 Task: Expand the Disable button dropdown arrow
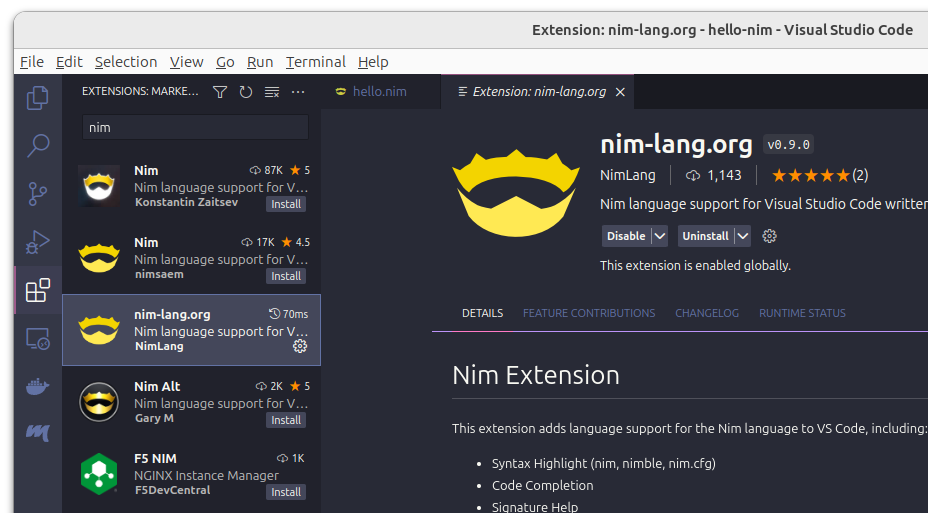pos(659,236)
